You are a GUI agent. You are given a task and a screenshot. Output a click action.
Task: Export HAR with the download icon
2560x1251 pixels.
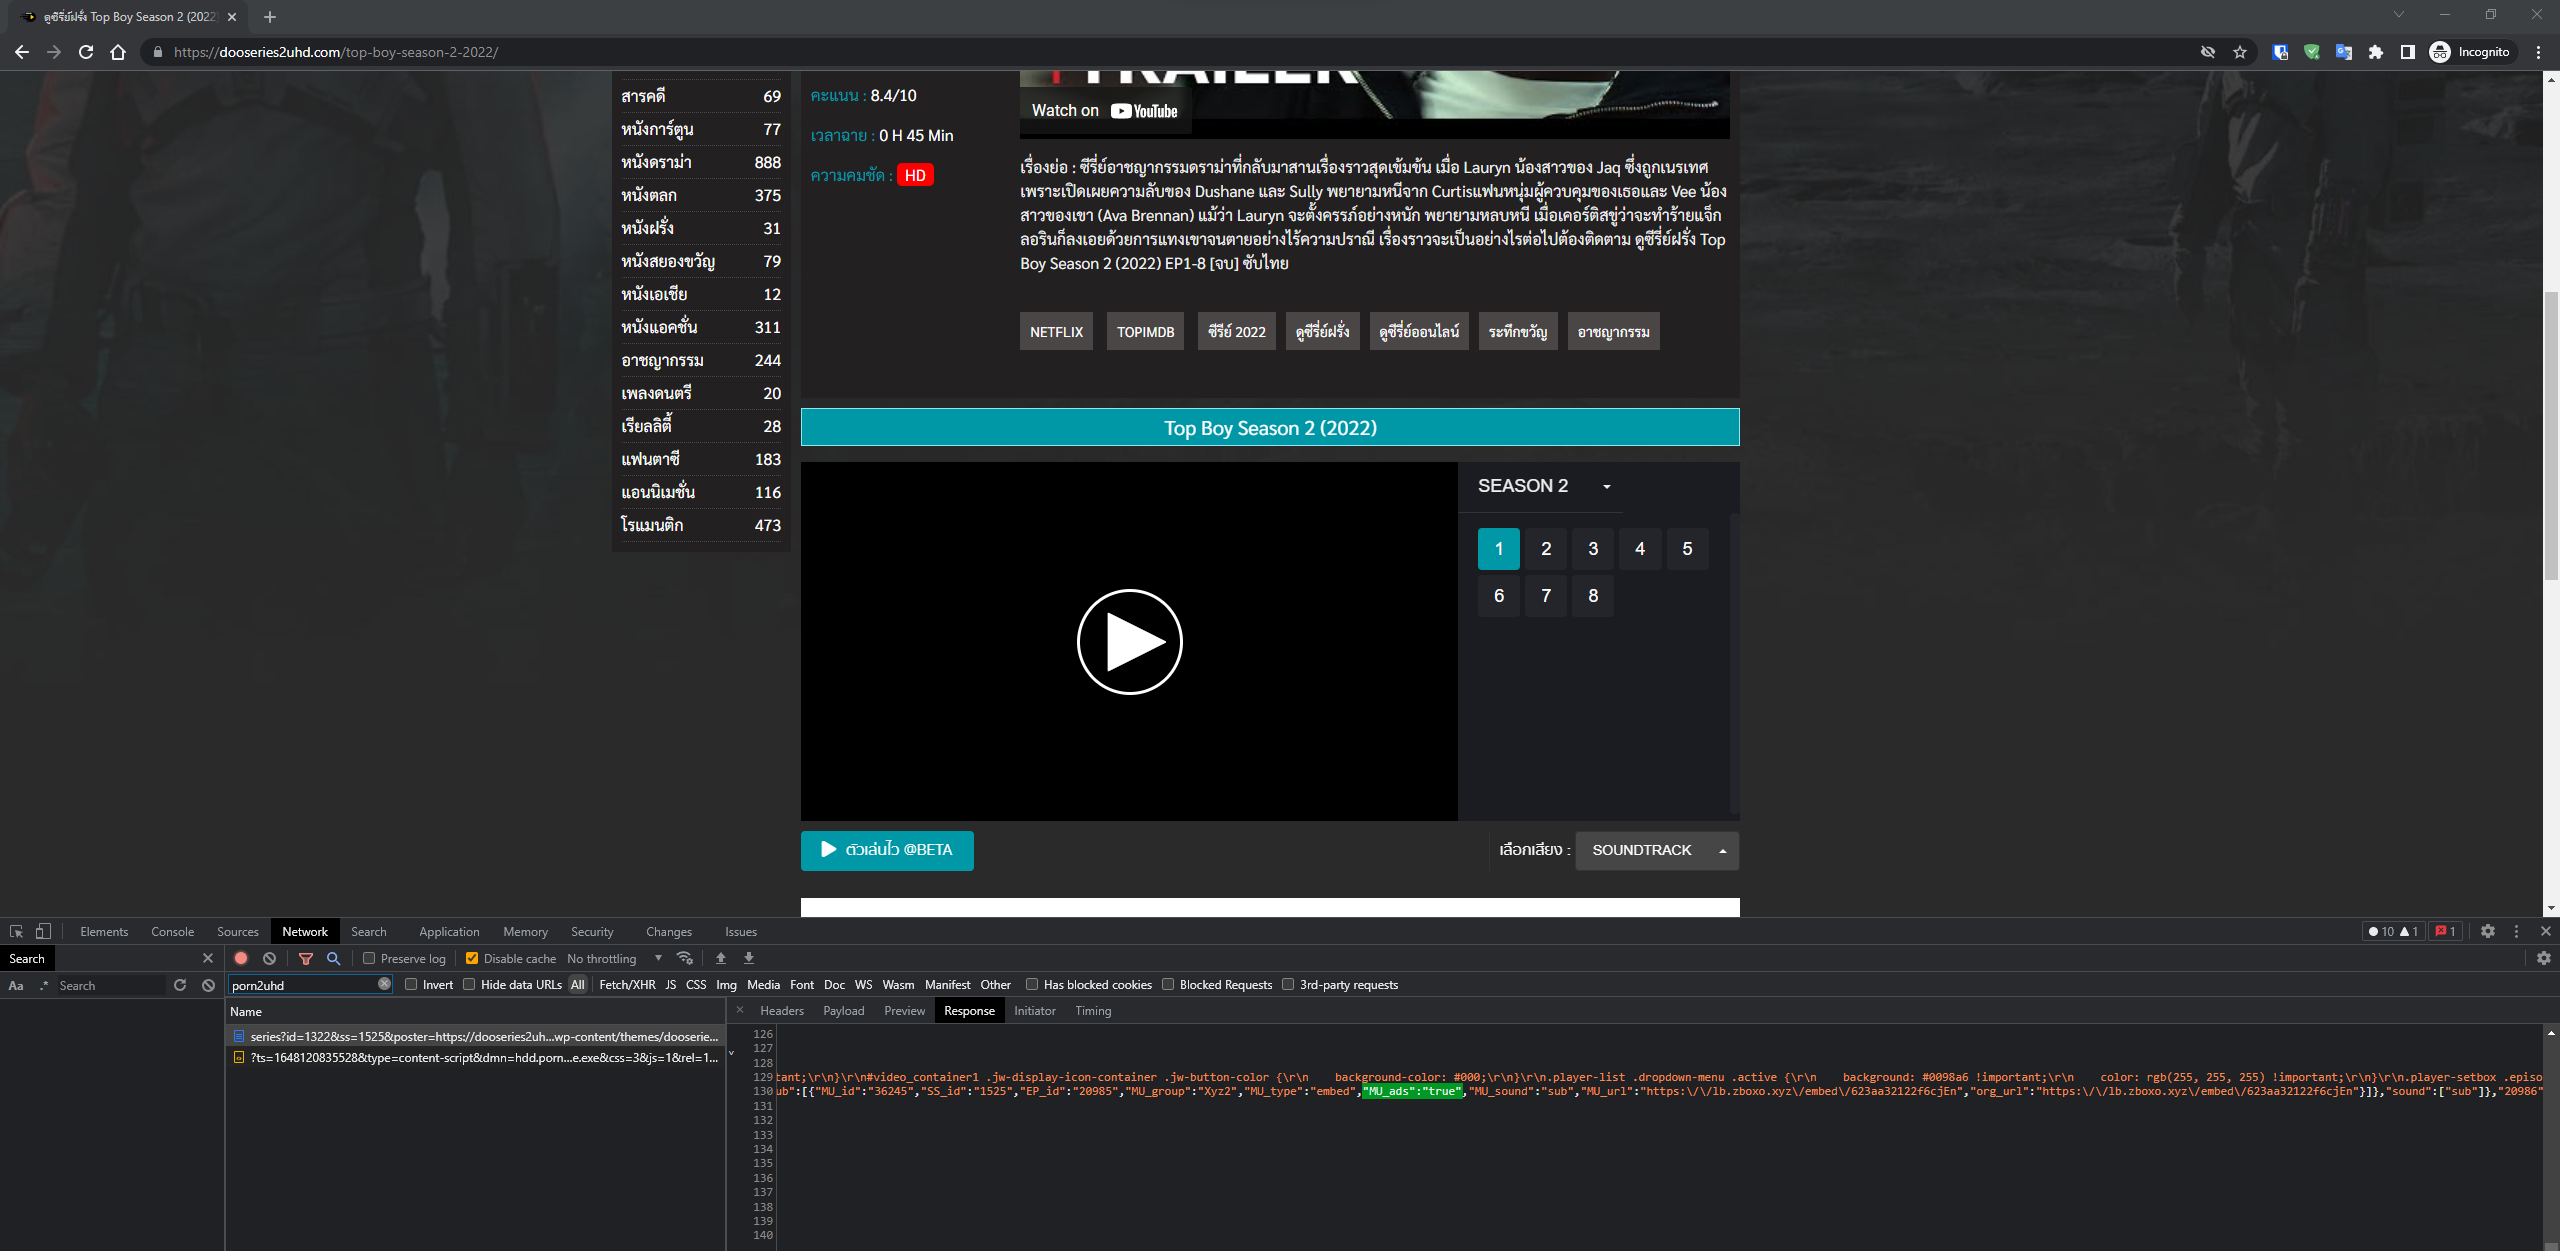[x=748, y=958]
